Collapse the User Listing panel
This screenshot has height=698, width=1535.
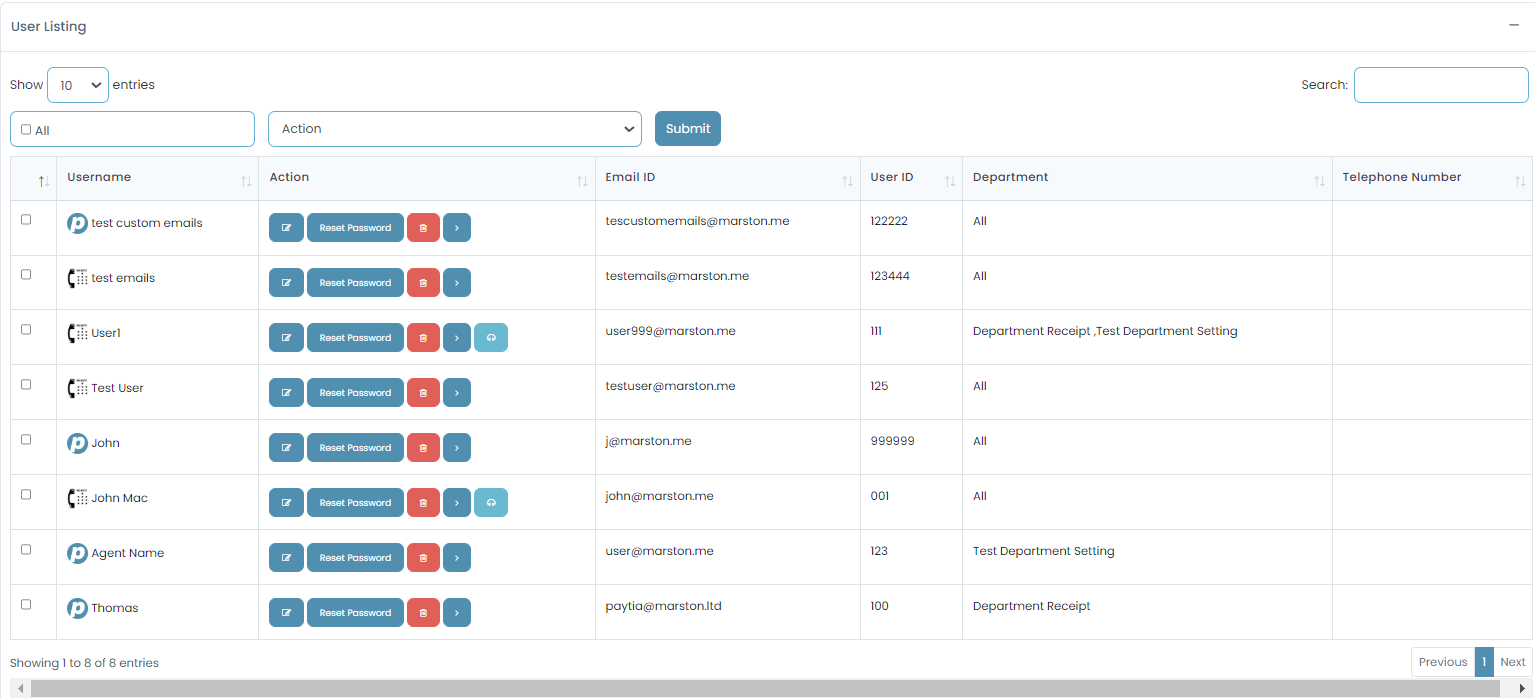click(x=1514, y=25)
